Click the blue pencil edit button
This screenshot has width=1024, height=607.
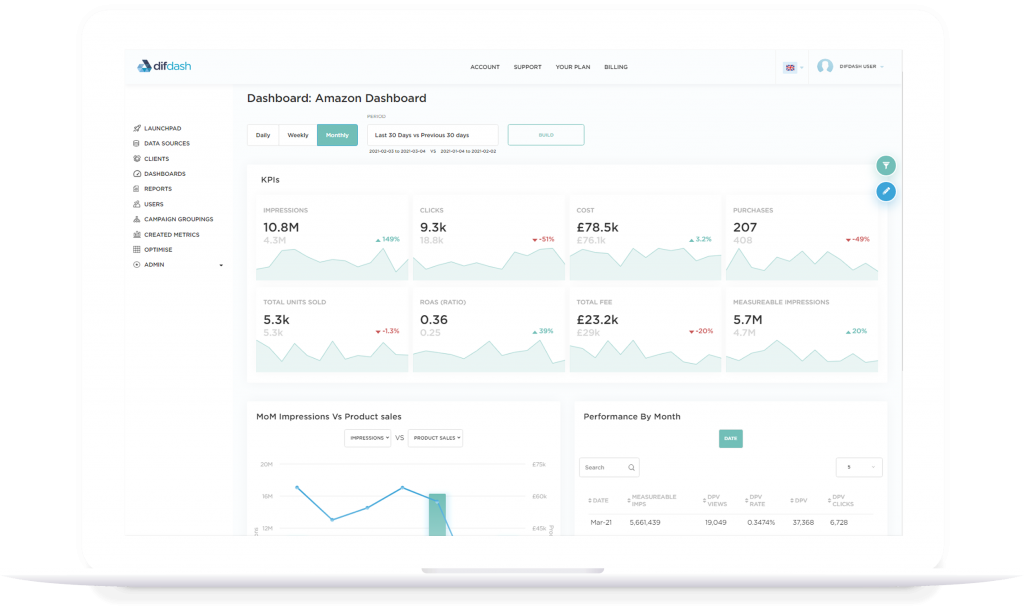(x=886, y=191)
